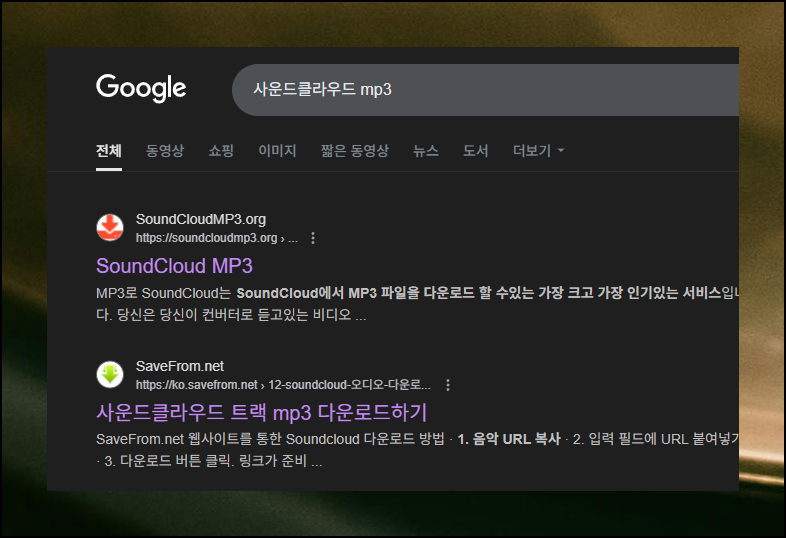The image size is (786, 538).
Task: Click the SoundCloud MP3 result description snippet
Action: click(x=417, y=304)
